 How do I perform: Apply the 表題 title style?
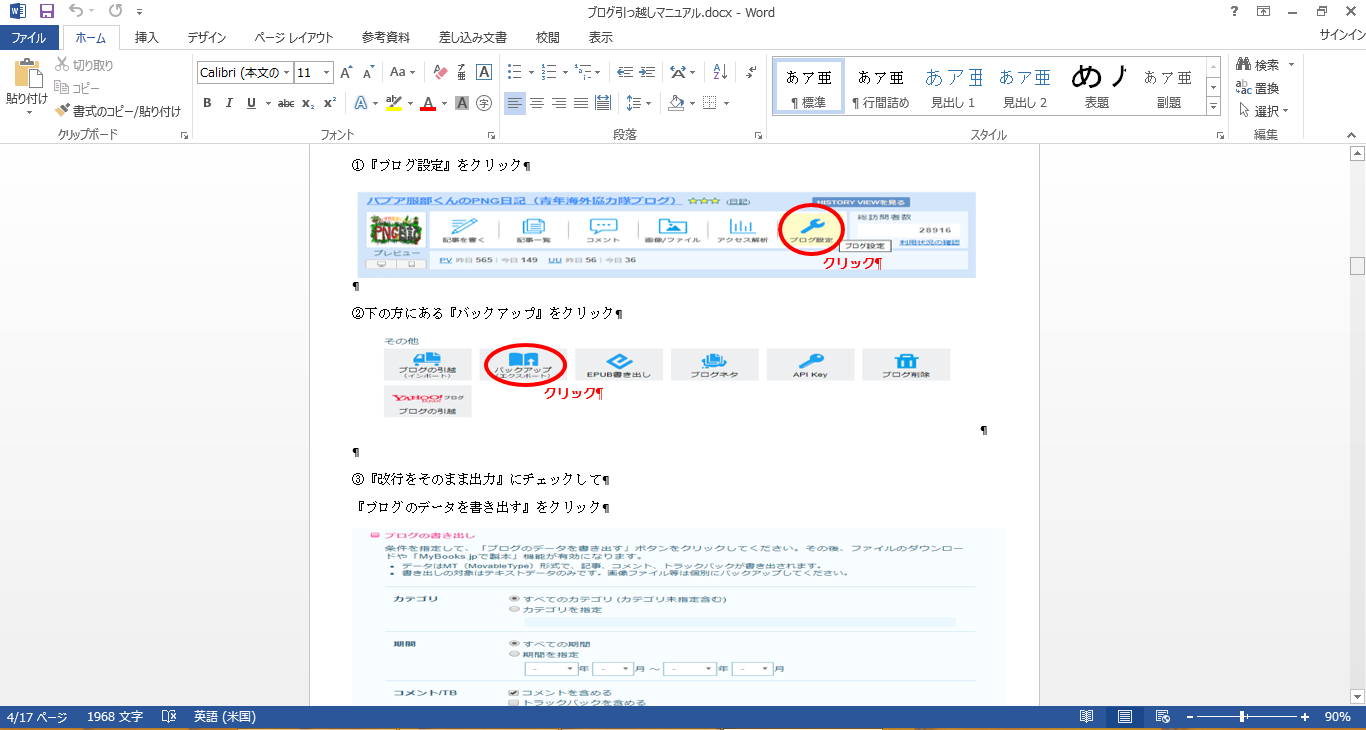tap(1097, 87)
